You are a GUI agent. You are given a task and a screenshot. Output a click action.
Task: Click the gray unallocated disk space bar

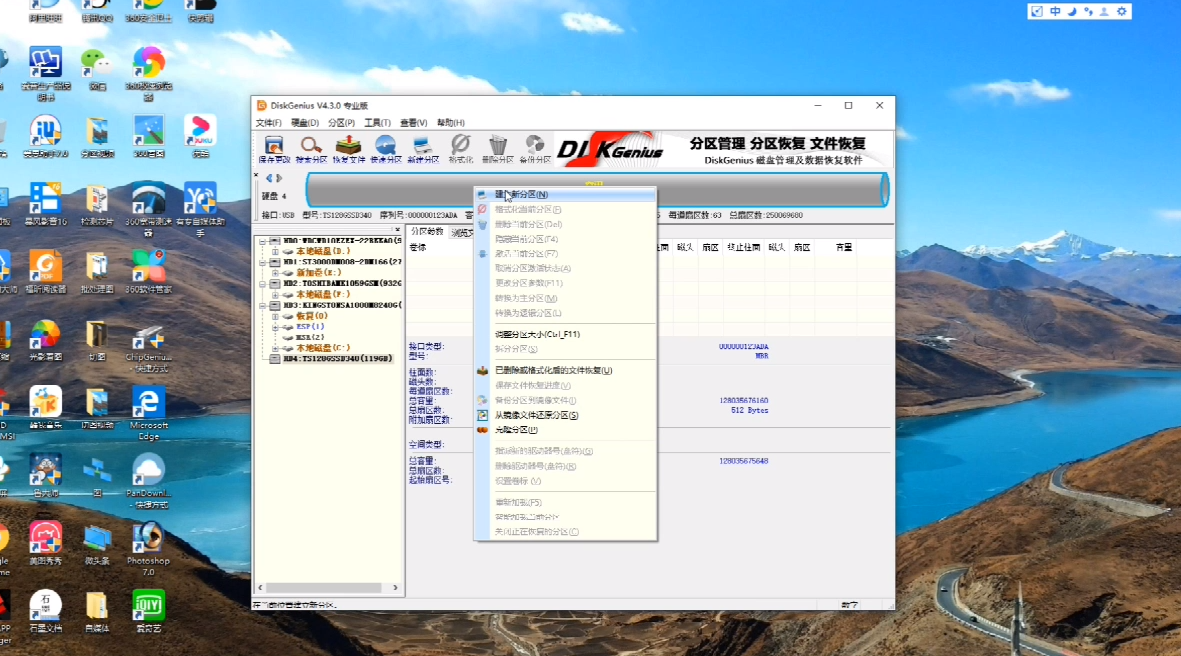coord(597,190)
